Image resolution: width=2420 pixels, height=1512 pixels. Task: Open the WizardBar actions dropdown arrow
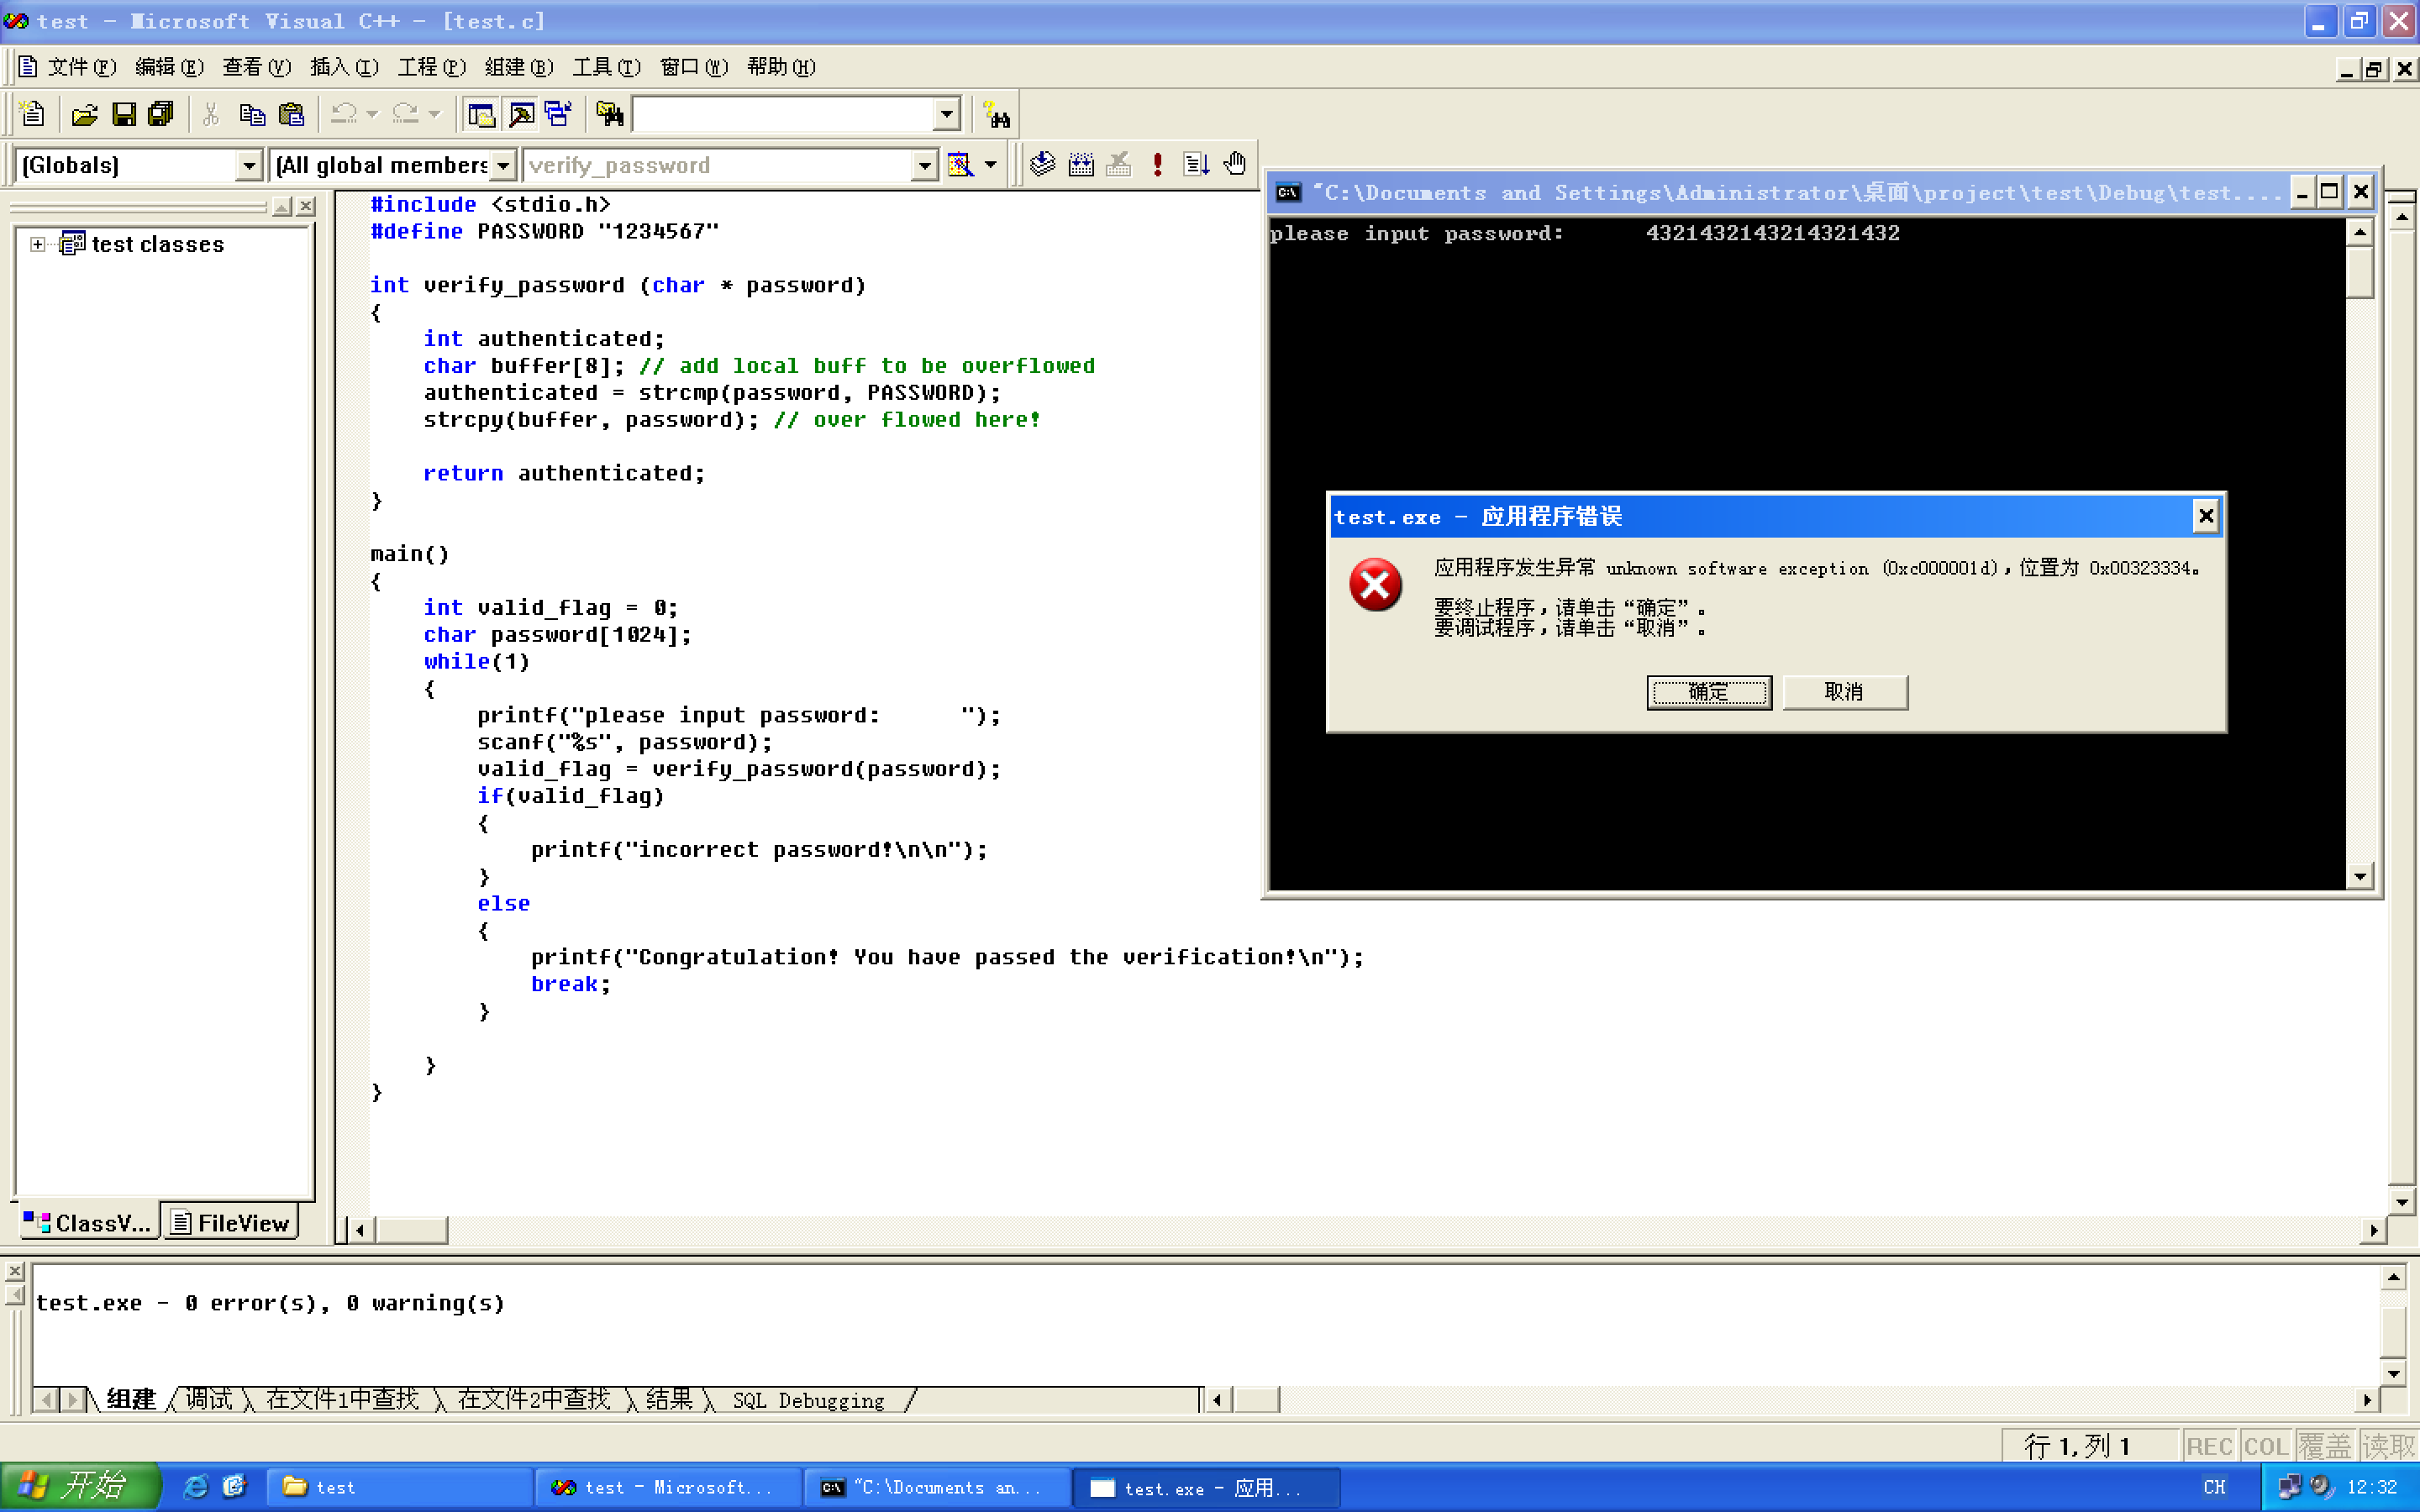990,164
